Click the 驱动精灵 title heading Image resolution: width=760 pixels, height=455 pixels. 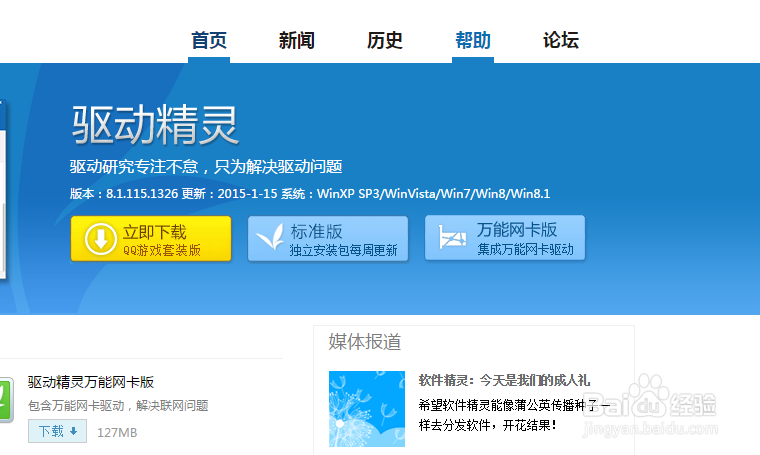[x=155, y=126]
